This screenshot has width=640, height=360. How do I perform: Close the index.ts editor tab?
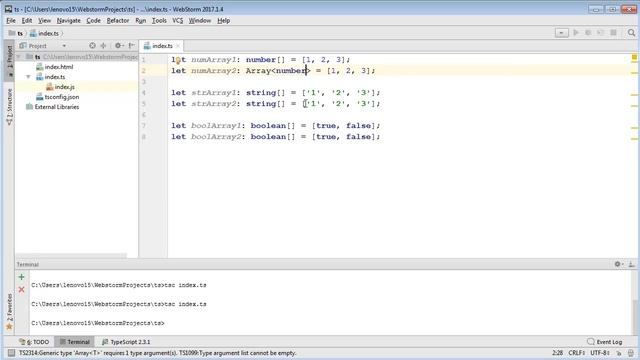(x=178, y=46)
